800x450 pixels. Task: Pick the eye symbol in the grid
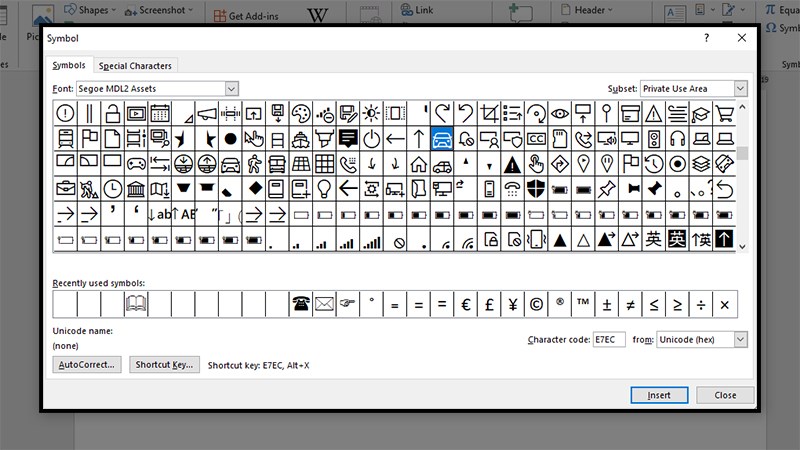559,113
